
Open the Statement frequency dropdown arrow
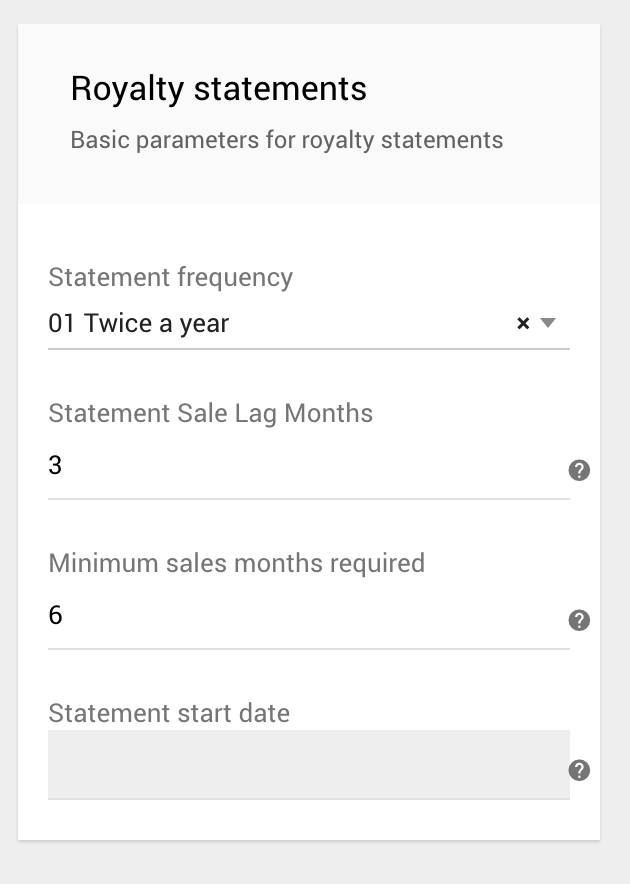(x=547, y=323)
